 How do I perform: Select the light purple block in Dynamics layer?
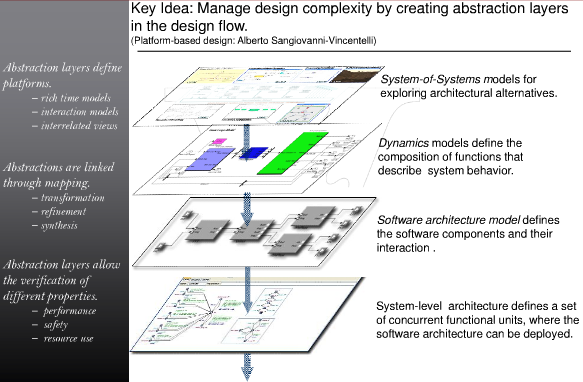(x=210, y=159)
